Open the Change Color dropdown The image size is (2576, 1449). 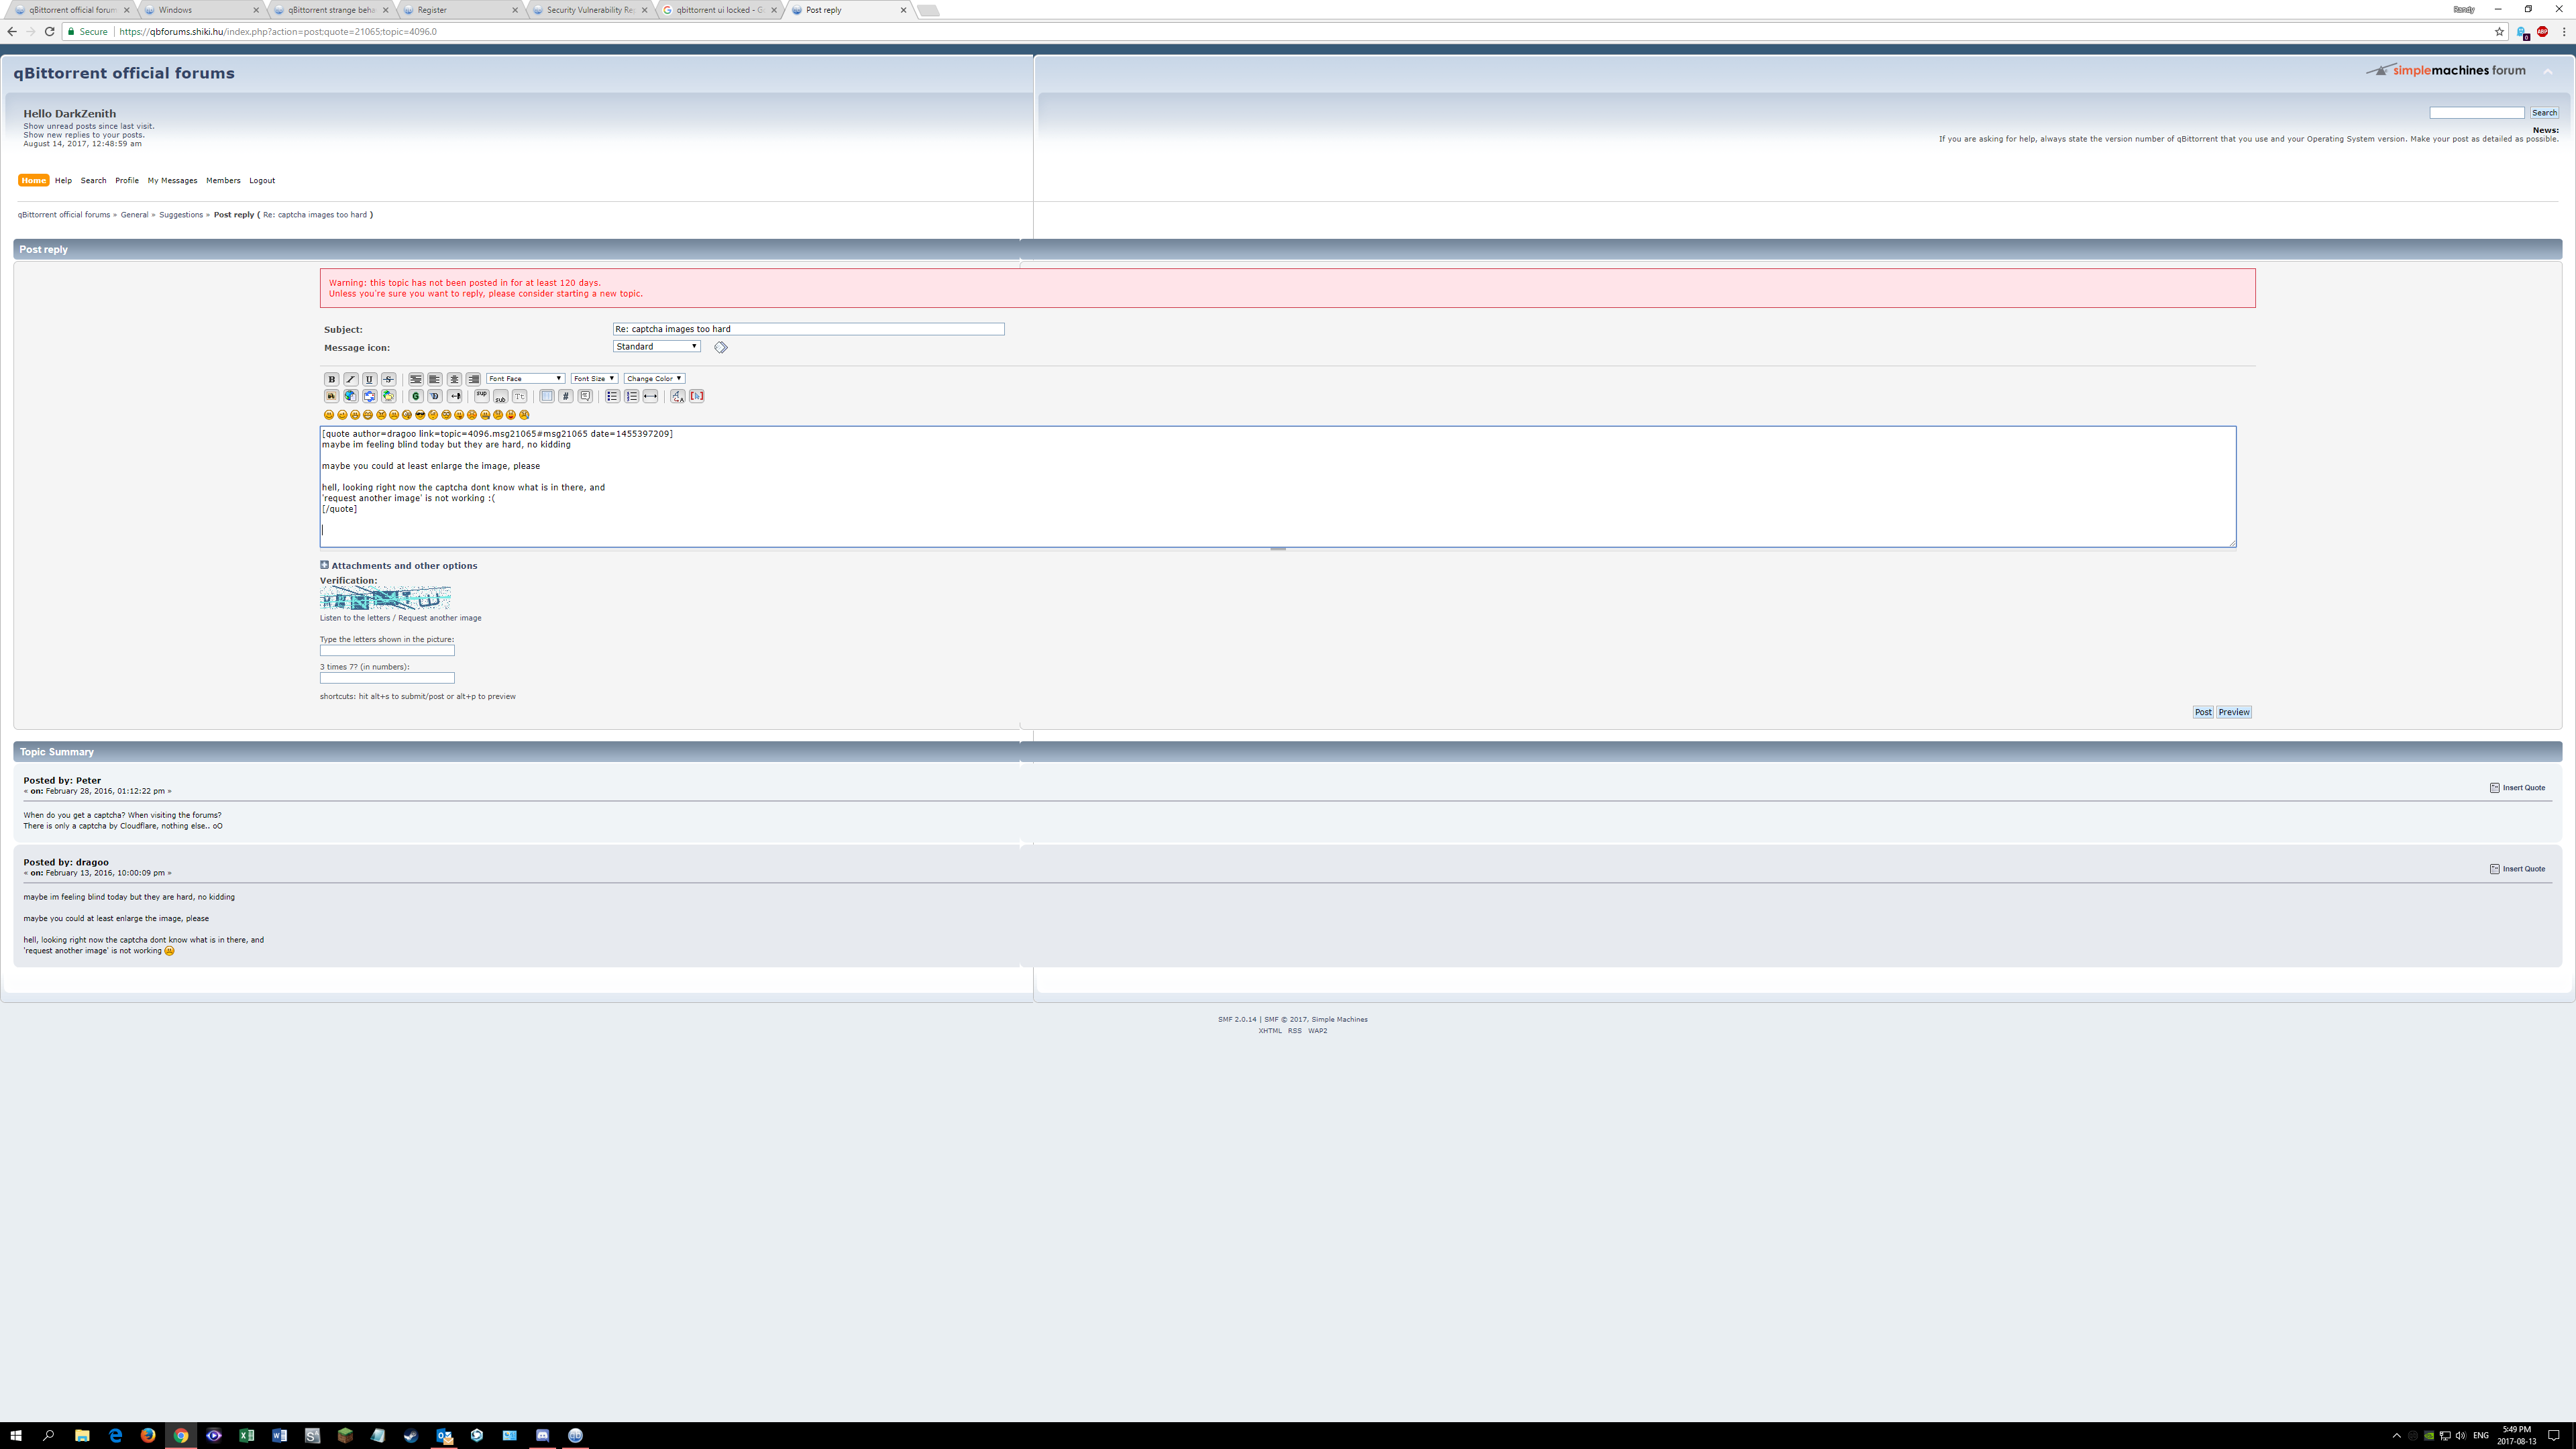654,379
